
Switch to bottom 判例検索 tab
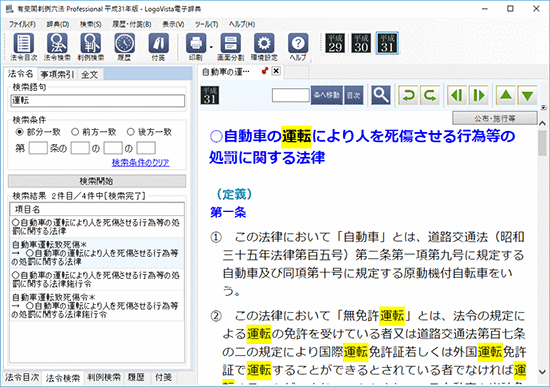[x=104, y=378]
